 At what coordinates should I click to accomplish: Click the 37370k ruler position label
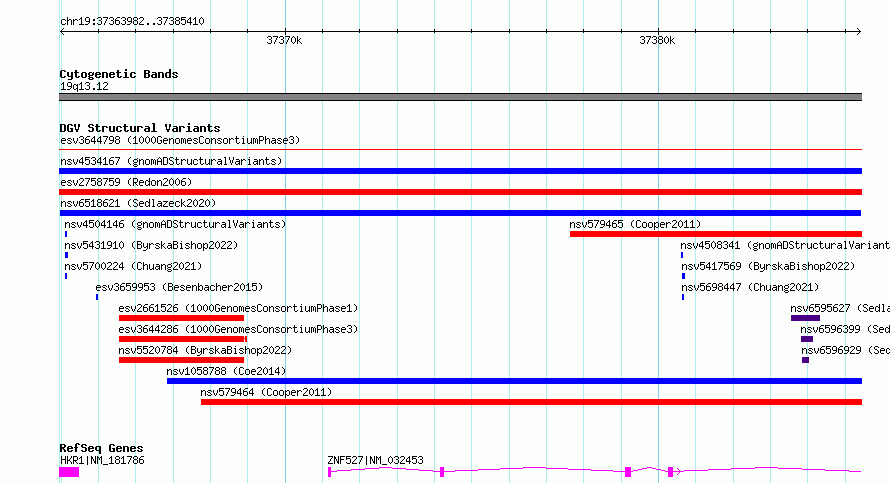(x=284, y=40)
